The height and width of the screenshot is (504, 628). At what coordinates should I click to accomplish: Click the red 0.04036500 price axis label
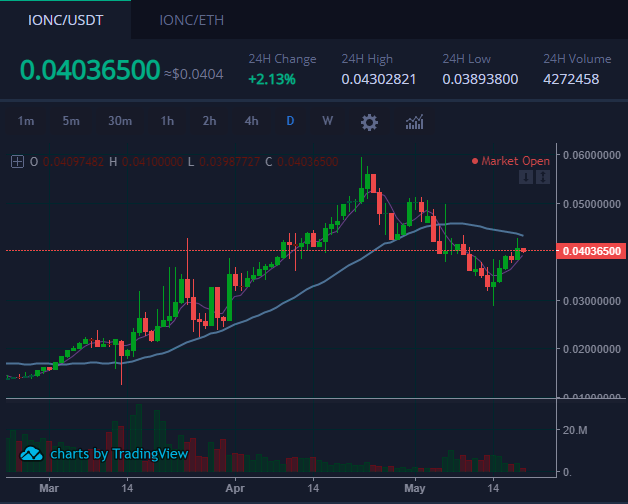pyautogui.click(x=591, y=251)
